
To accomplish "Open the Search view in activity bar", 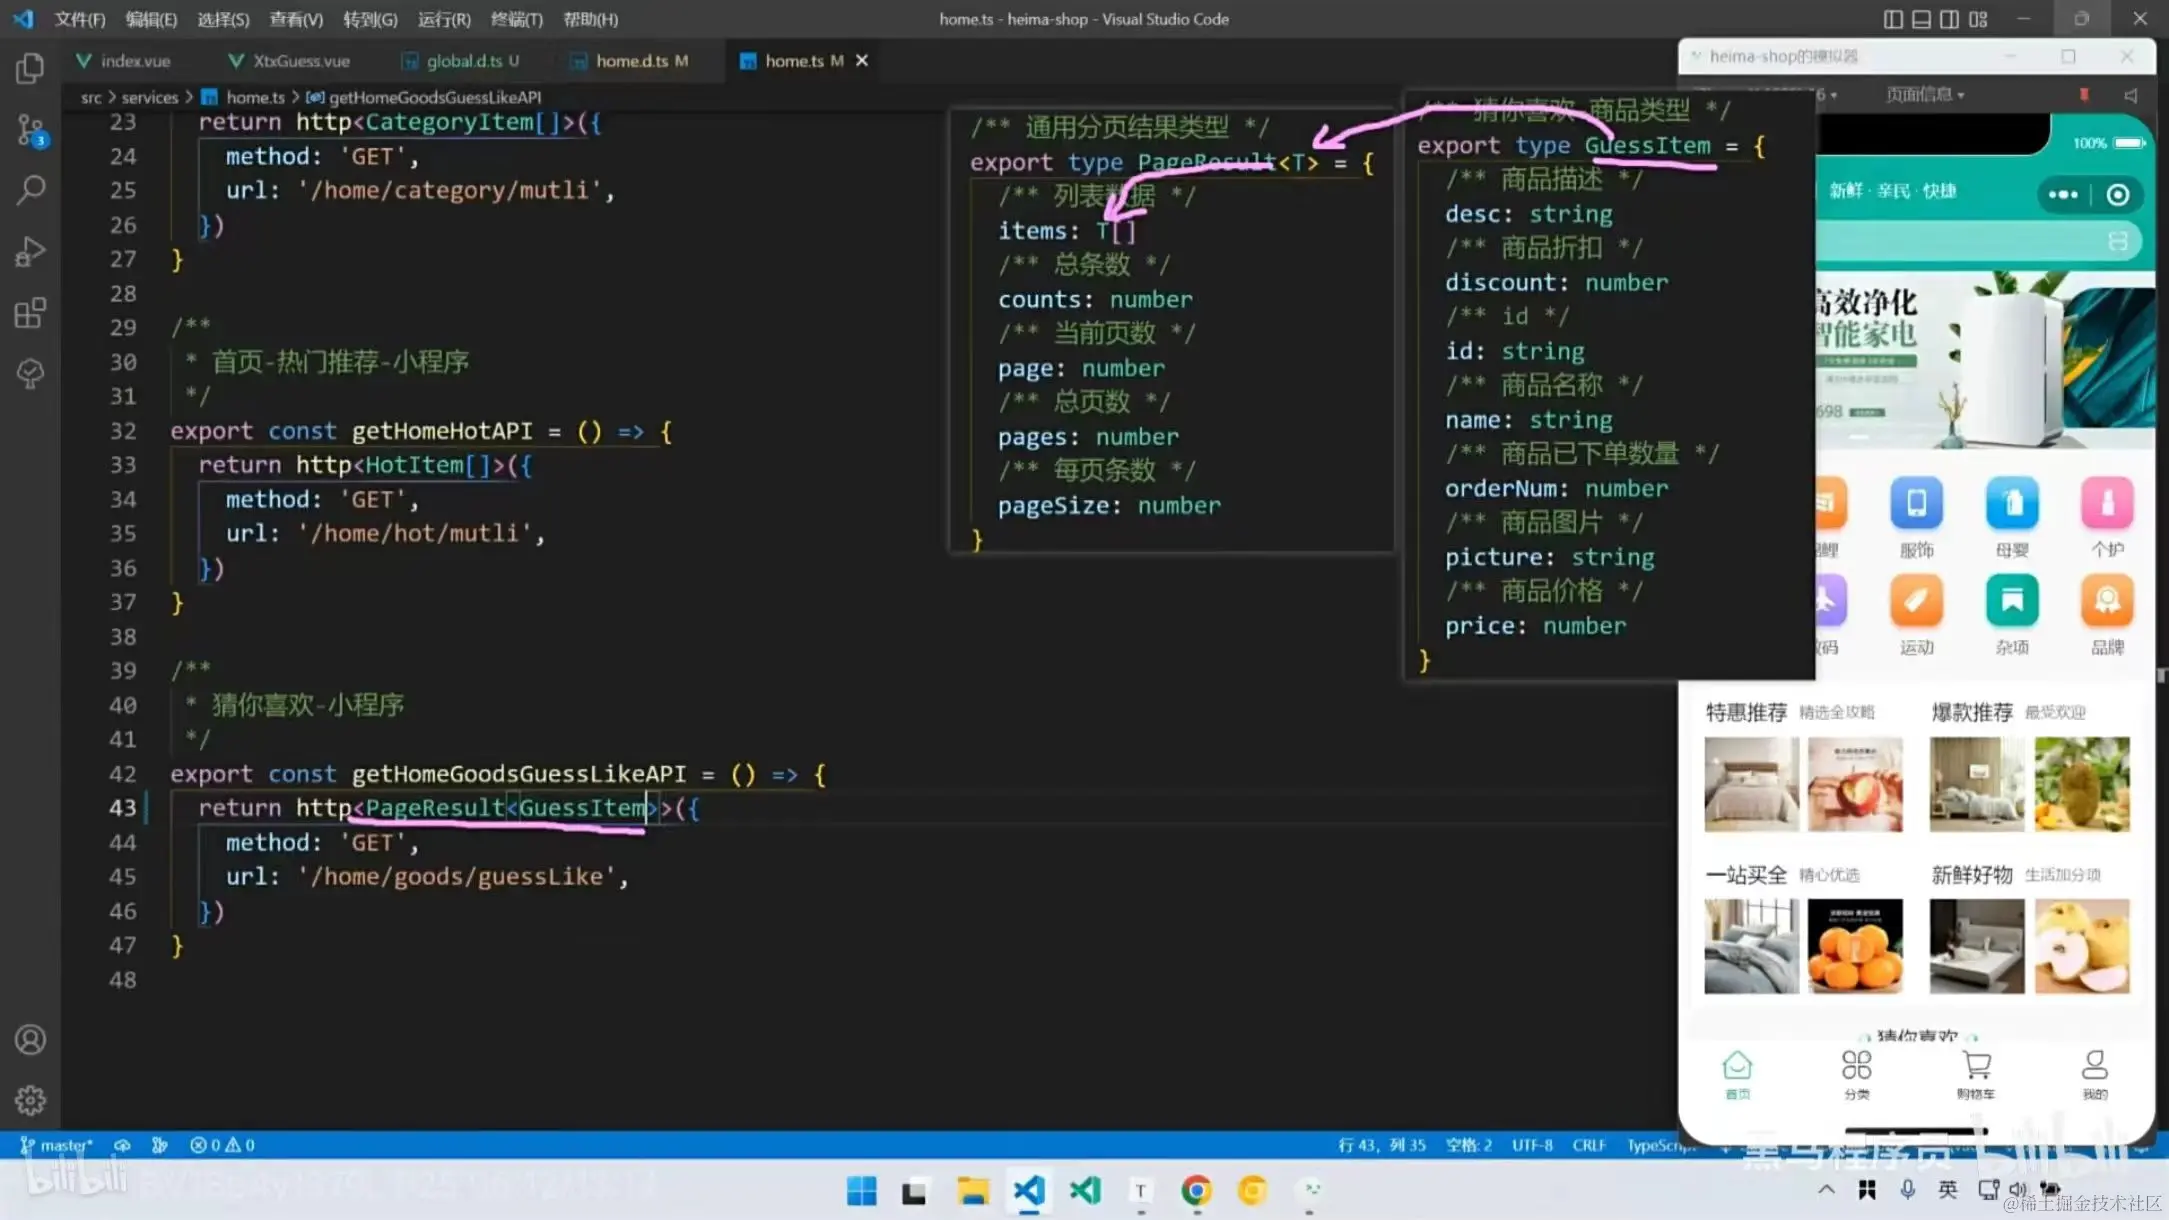I will click(30, 190).
